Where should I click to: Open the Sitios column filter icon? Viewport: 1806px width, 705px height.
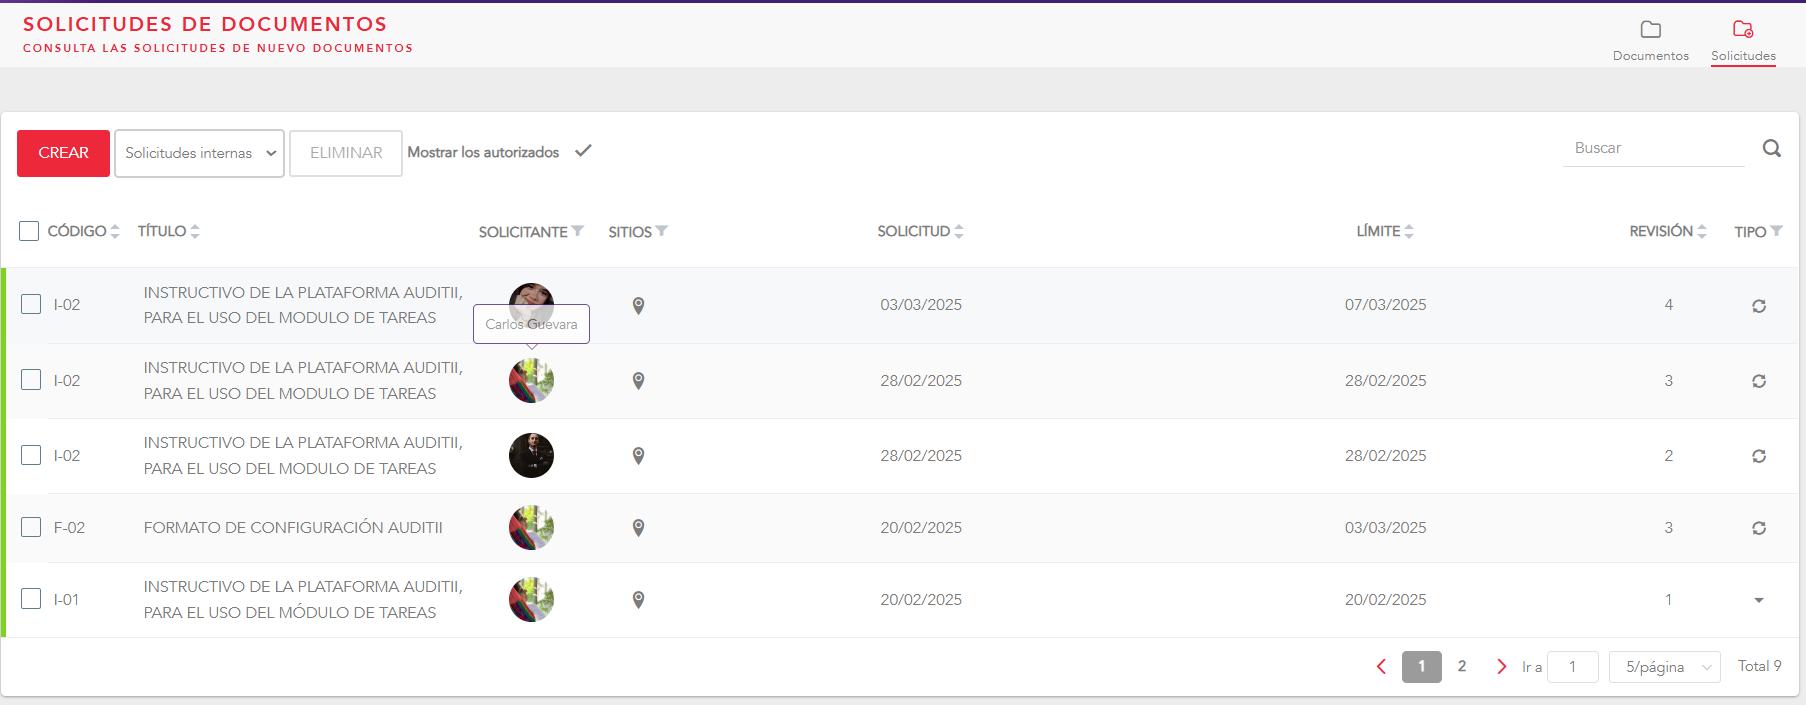coord(662,231)
